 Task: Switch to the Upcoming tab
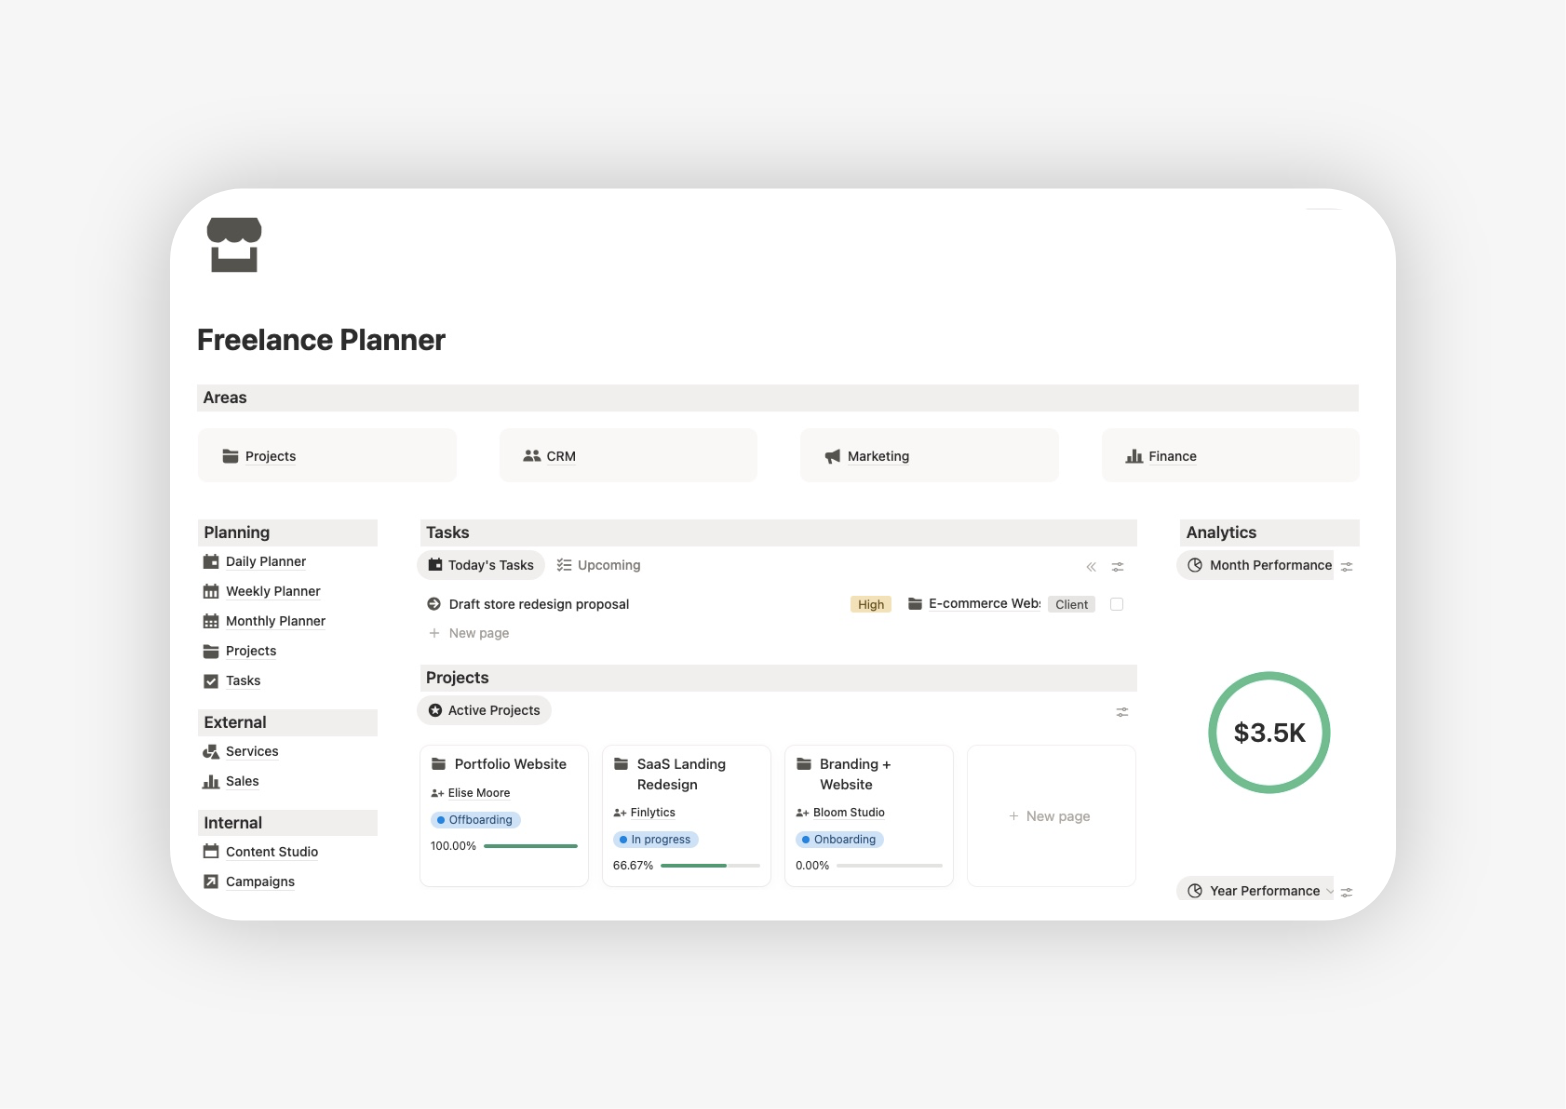tap(598, 565)
